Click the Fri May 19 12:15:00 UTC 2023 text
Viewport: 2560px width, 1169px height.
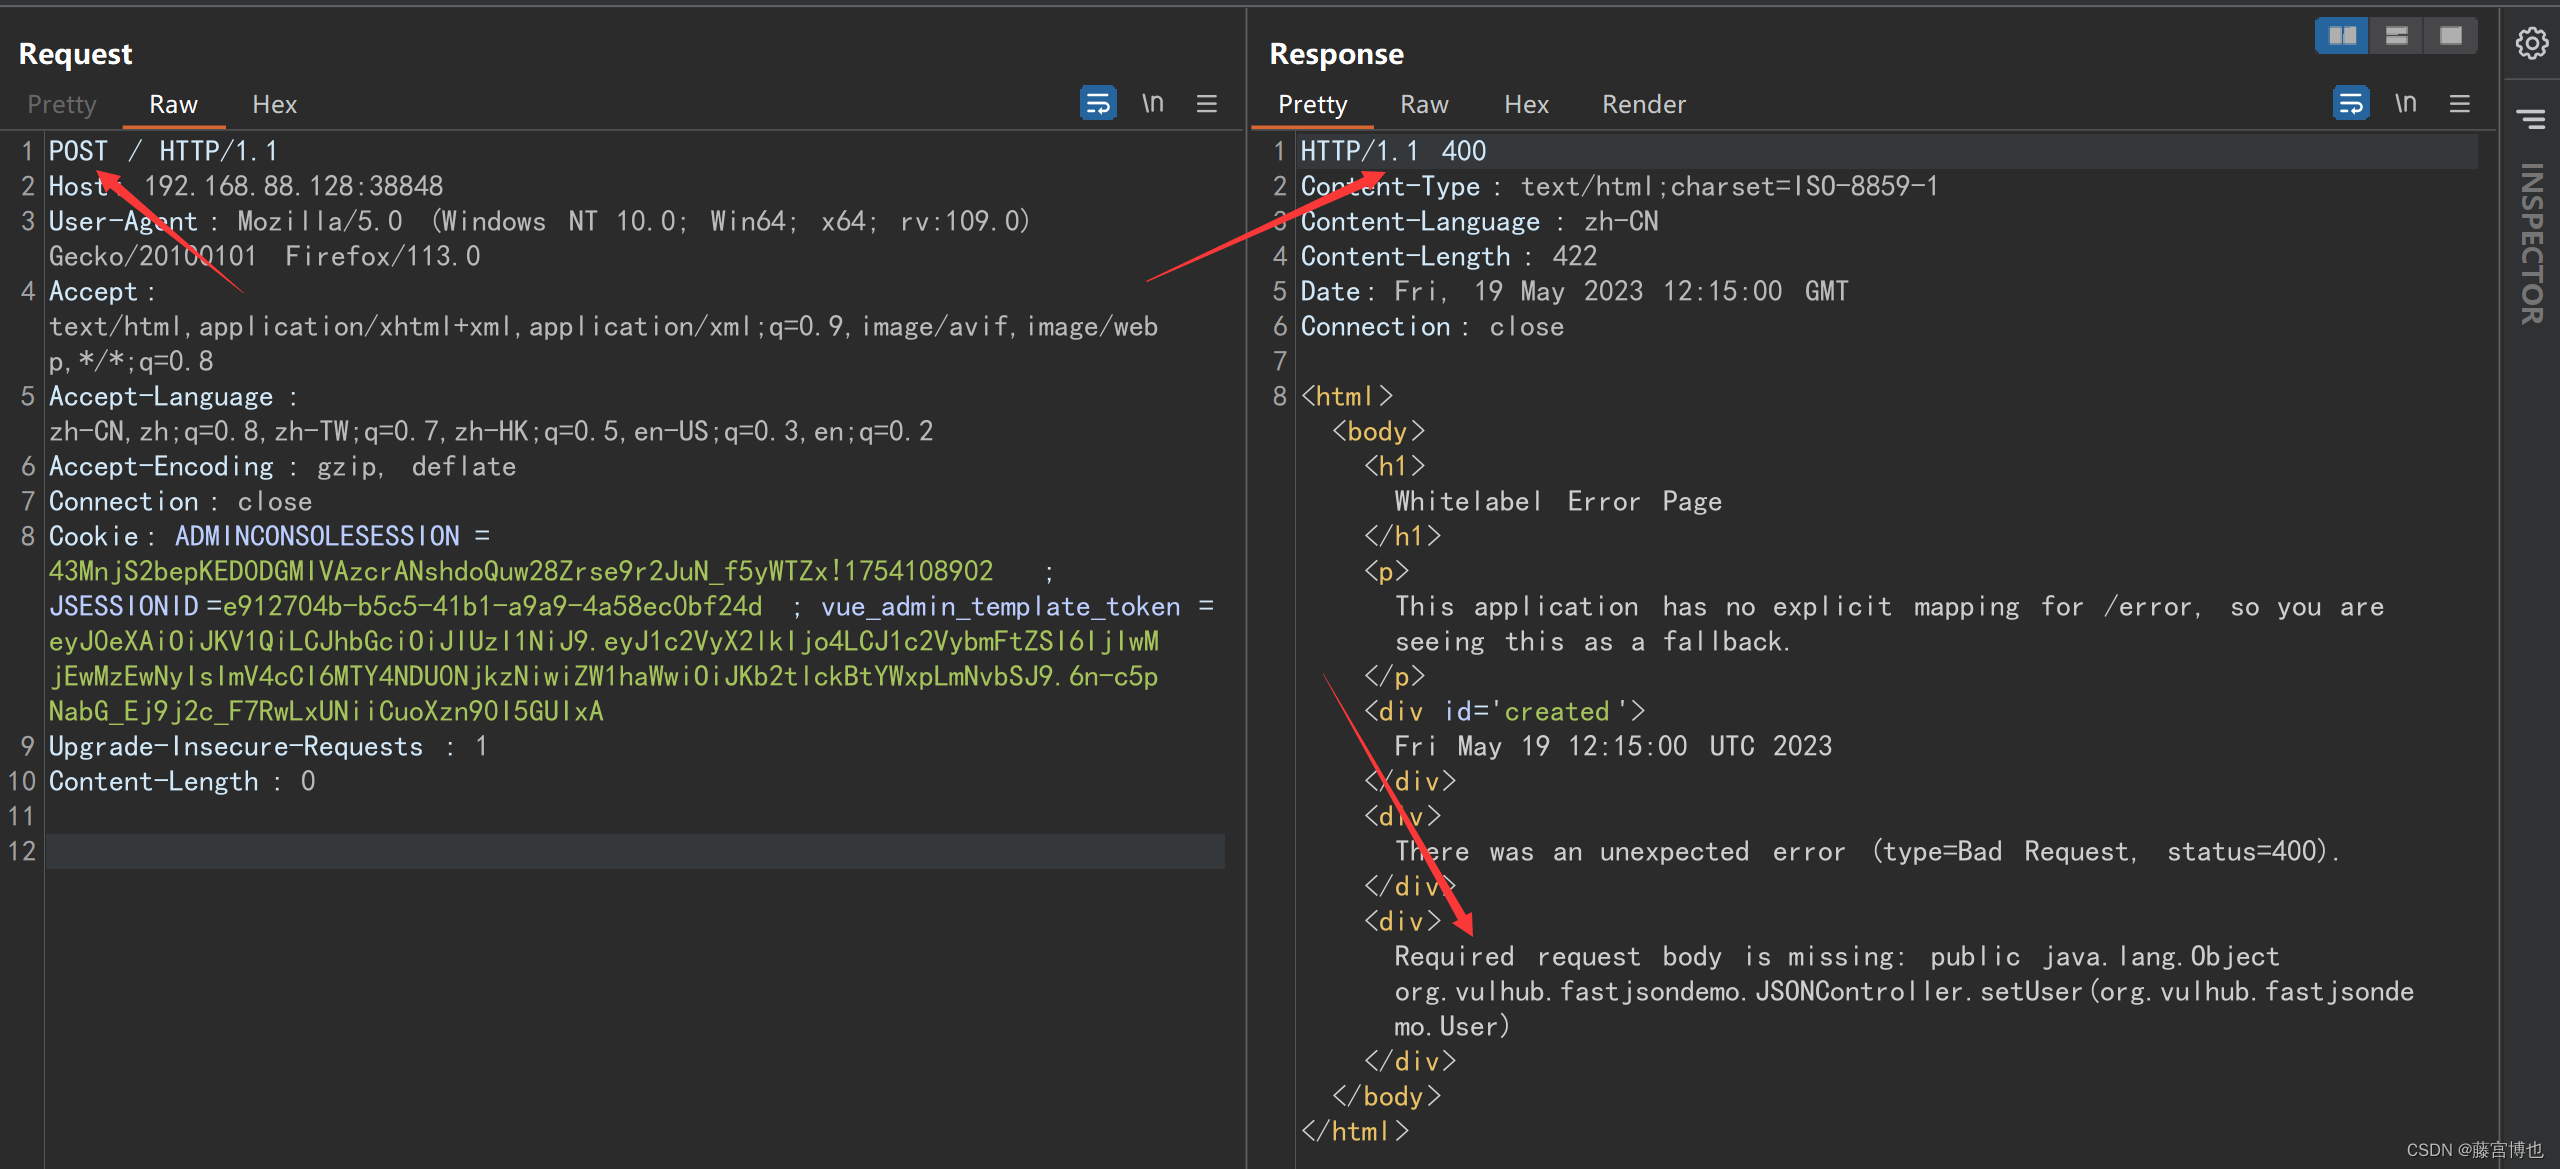coord(1613,746)
